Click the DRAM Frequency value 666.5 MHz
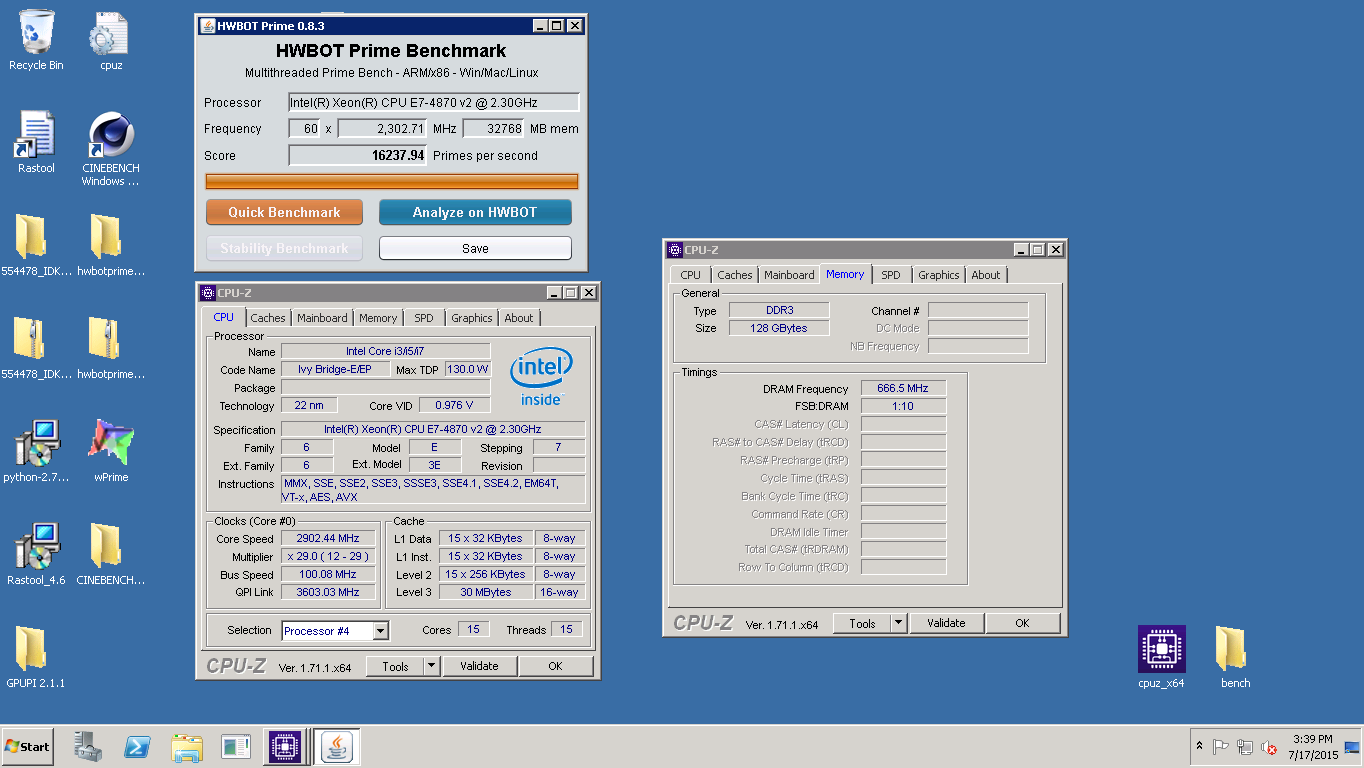Image resolution: width=1364 pixels, height=768 pixels. click(x=903, y=388)
